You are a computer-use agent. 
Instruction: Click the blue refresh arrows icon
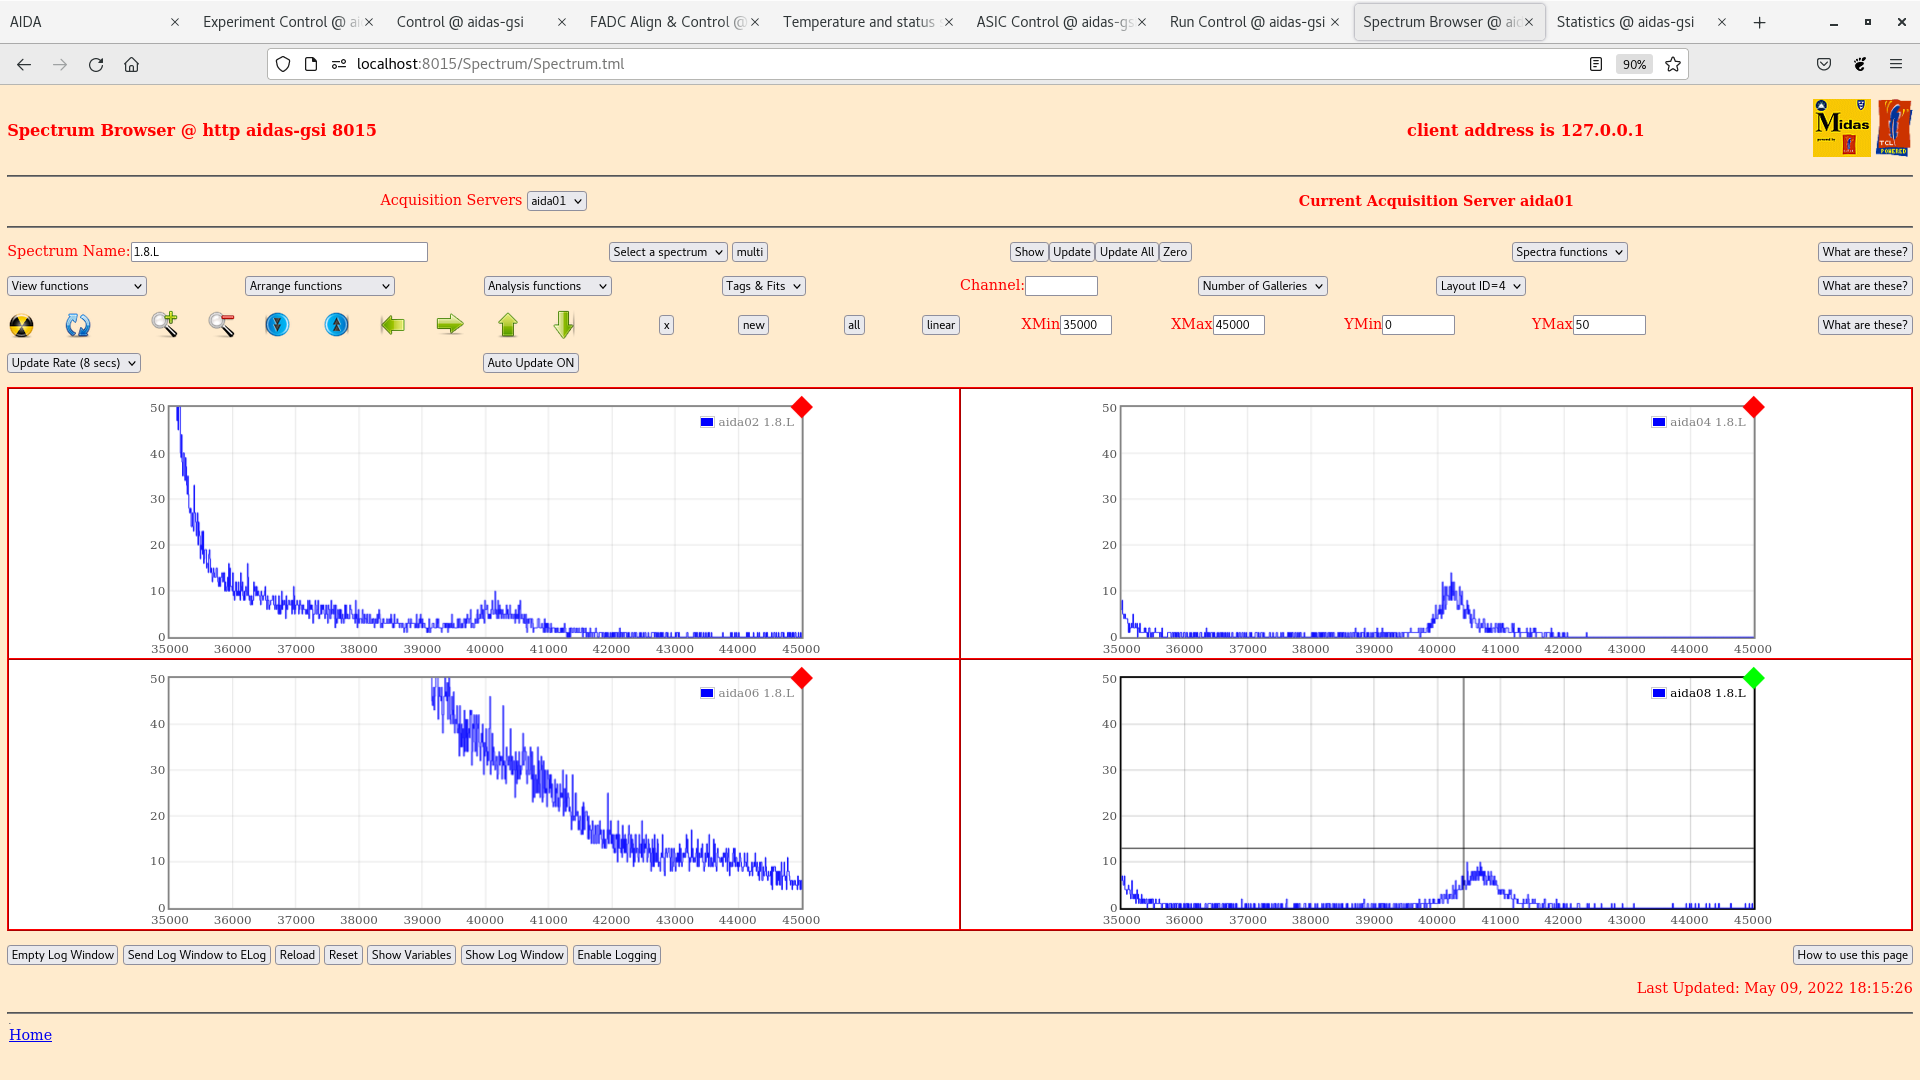point(77,325)
